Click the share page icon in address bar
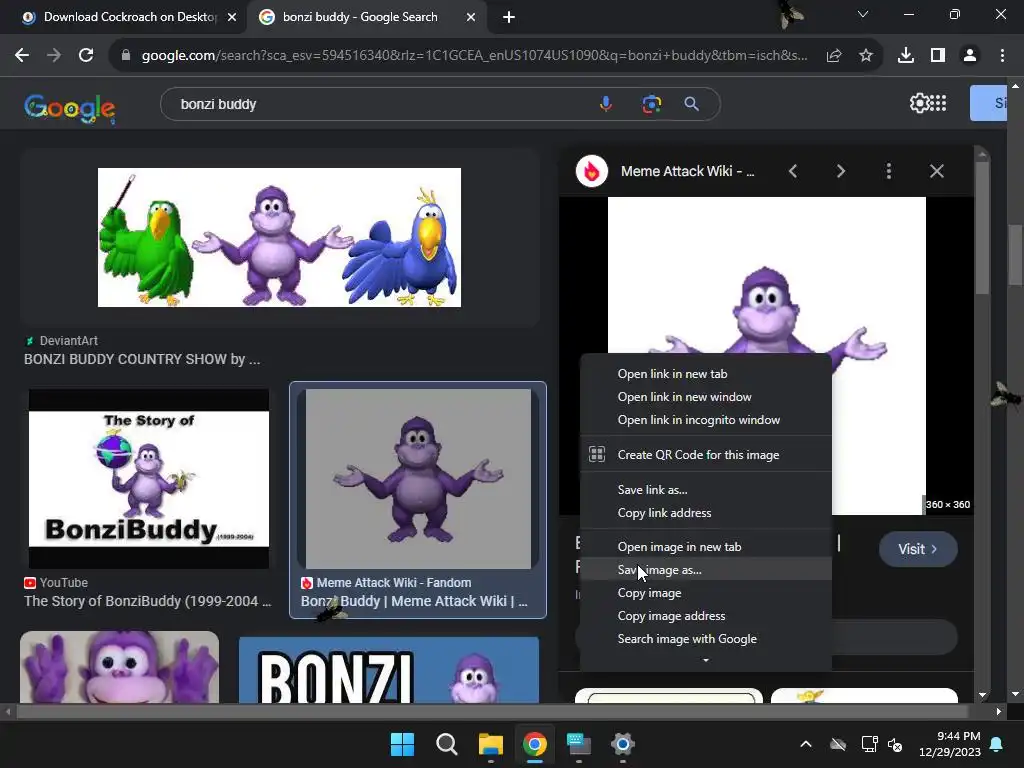Image resolution: width=1024 pixels, height=768 pixels. click(834, 56)
